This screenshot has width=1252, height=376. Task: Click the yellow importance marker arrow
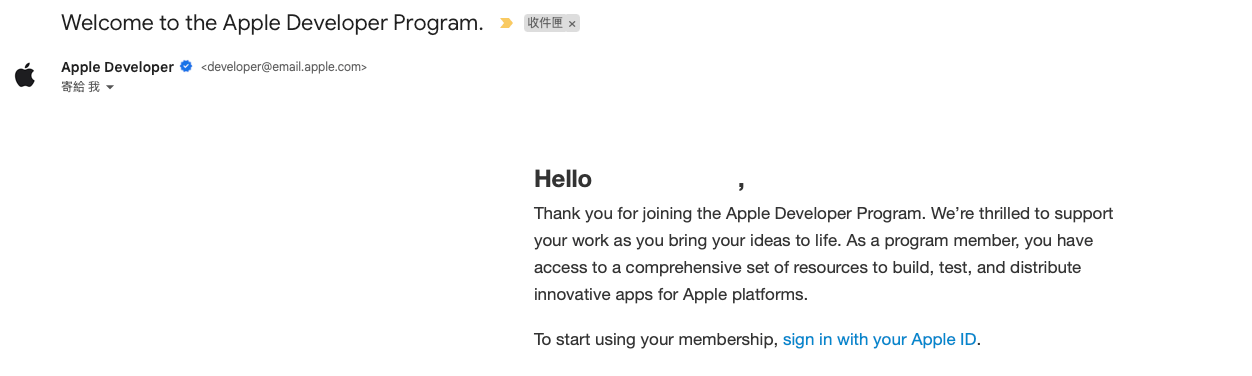pos(506,23)
